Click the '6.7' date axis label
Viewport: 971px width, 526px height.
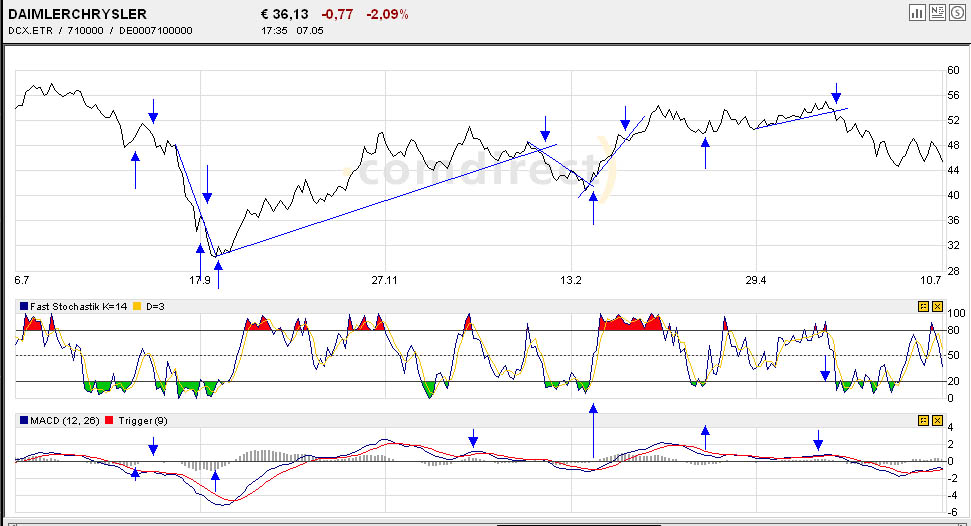[x=22, y=281]
